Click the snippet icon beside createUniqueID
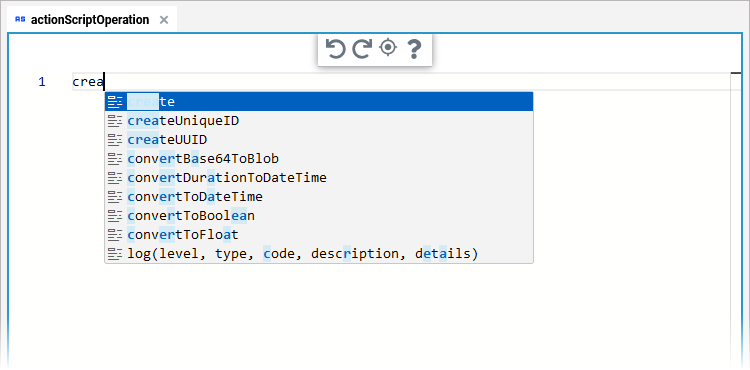 115,121
